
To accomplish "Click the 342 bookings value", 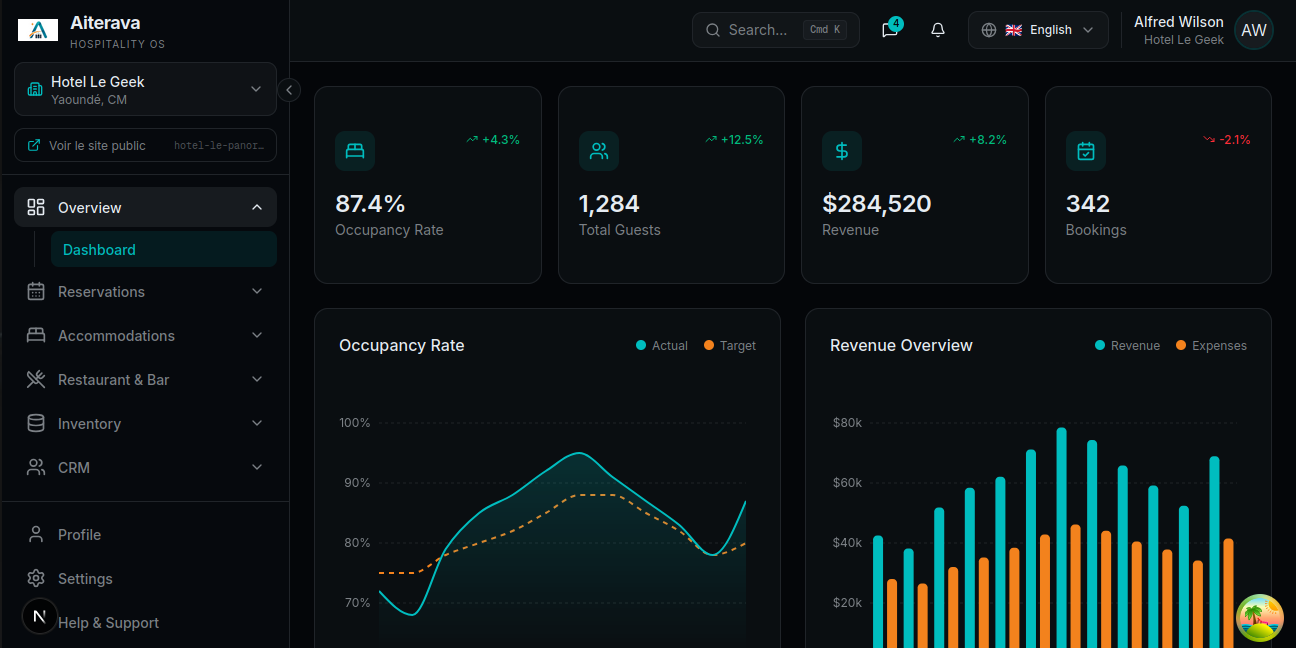I will coord(1088,204).
